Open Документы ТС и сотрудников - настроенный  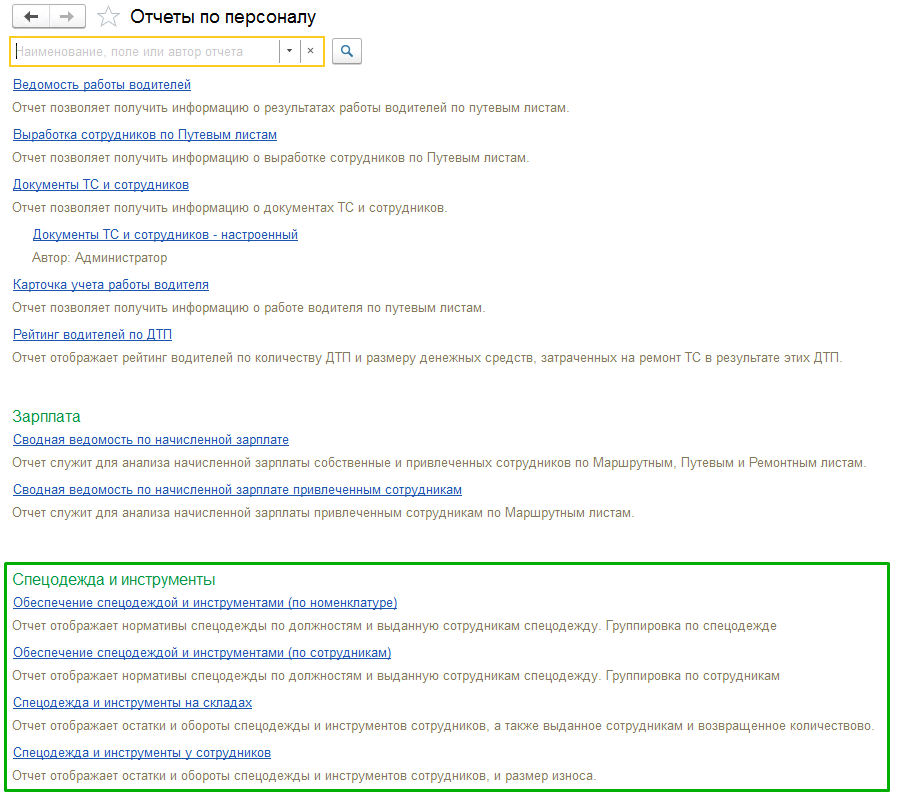[165, 235]
